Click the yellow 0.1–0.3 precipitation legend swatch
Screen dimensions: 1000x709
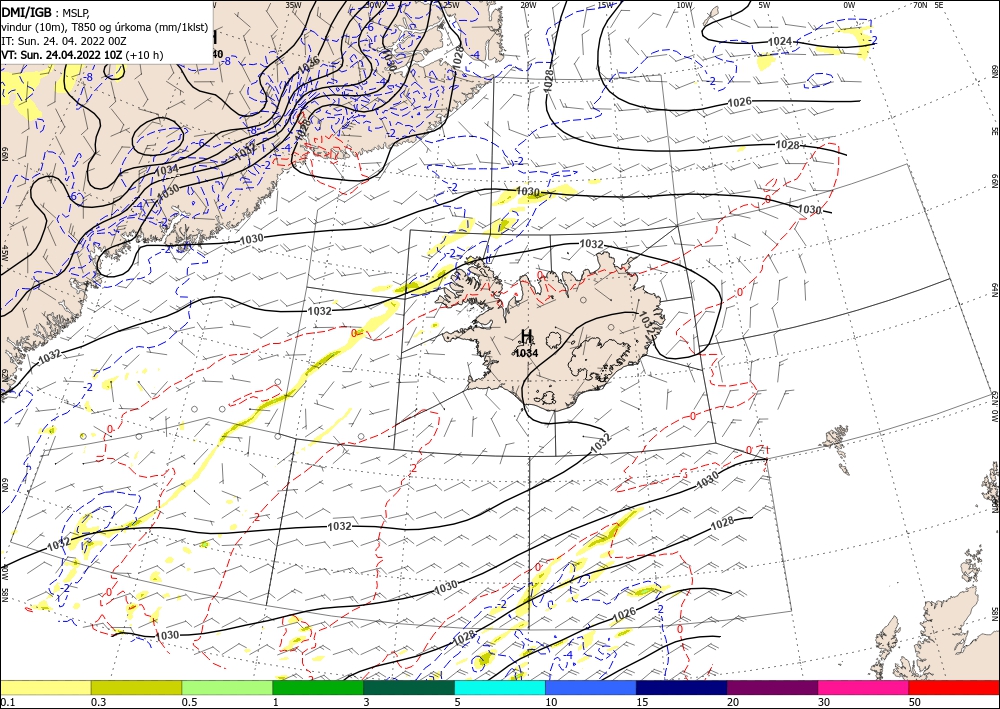pyautogui.click(x=45, y=687)
